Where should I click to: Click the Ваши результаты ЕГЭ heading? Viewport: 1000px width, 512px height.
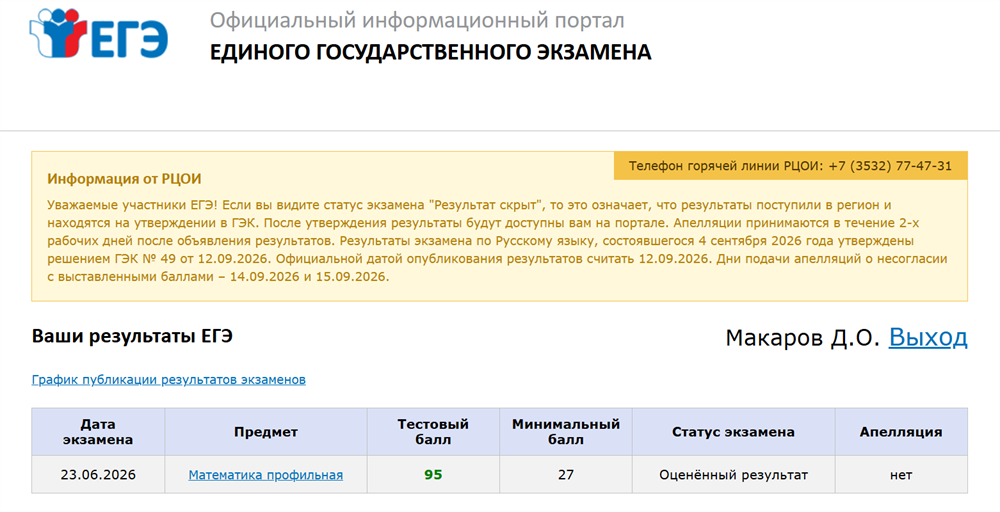(132, 336)
